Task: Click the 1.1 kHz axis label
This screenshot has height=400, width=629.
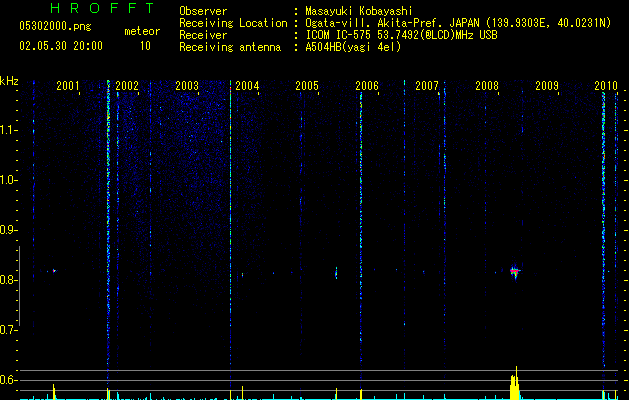Action: (9, 130)
